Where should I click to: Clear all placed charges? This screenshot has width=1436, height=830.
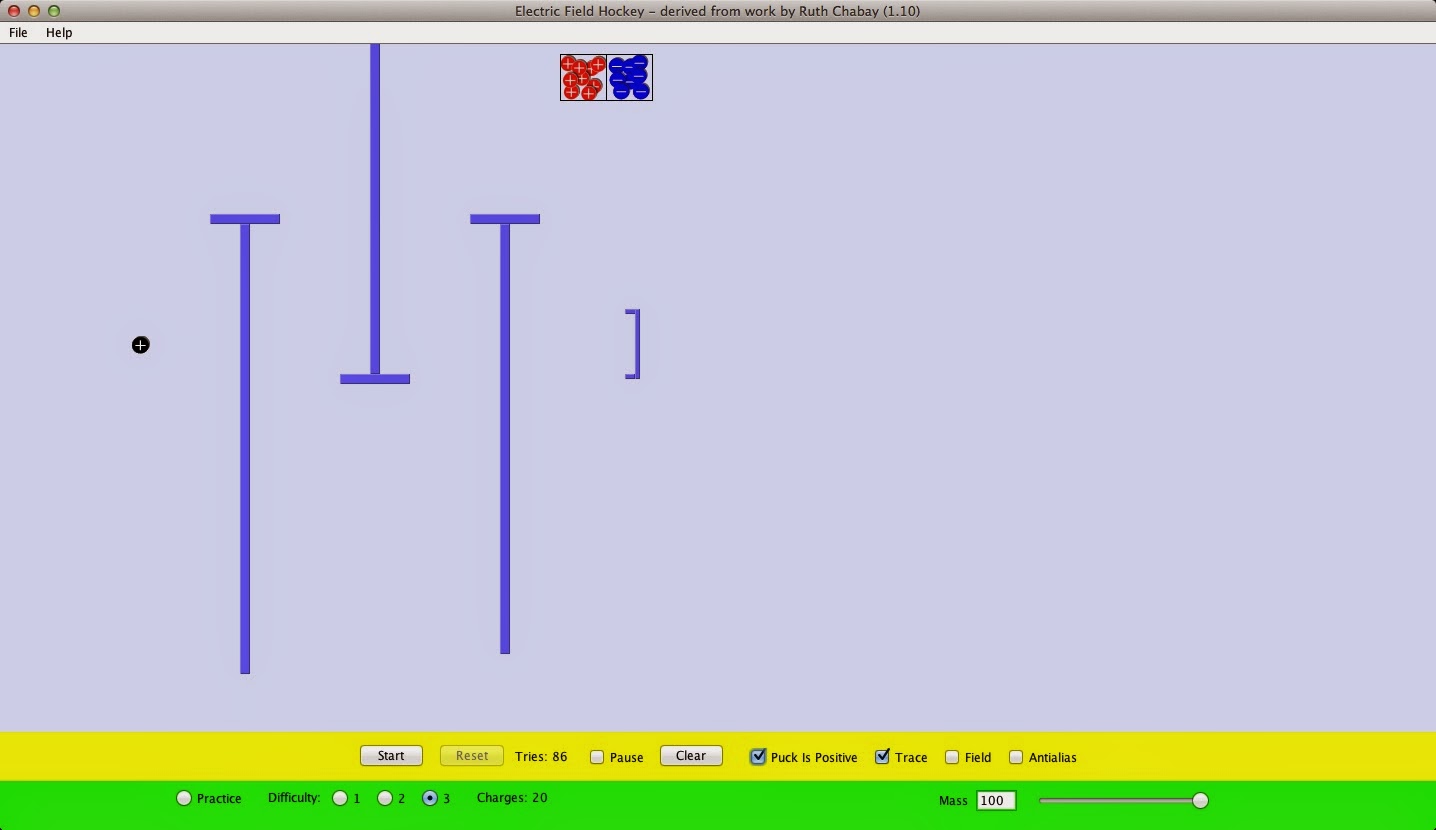691,756
